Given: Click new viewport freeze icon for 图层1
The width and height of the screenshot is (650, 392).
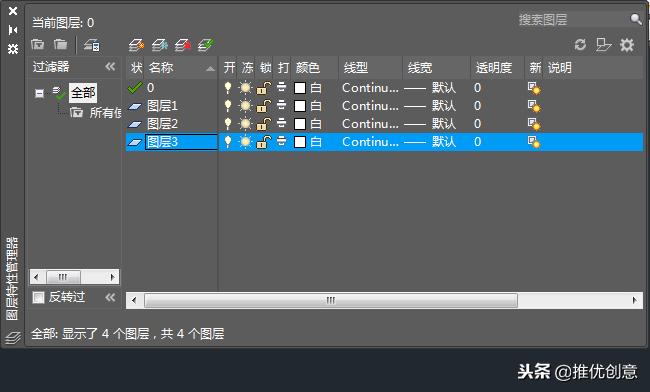Looking at the screenshot, I should coord(534,106).
